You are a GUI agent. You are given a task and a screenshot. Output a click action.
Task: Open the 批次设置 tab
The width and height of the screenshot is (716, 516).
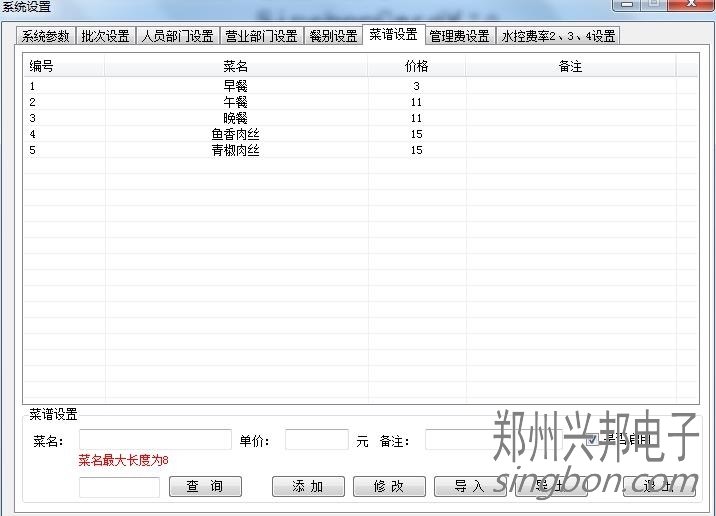(x=105, y=36)
